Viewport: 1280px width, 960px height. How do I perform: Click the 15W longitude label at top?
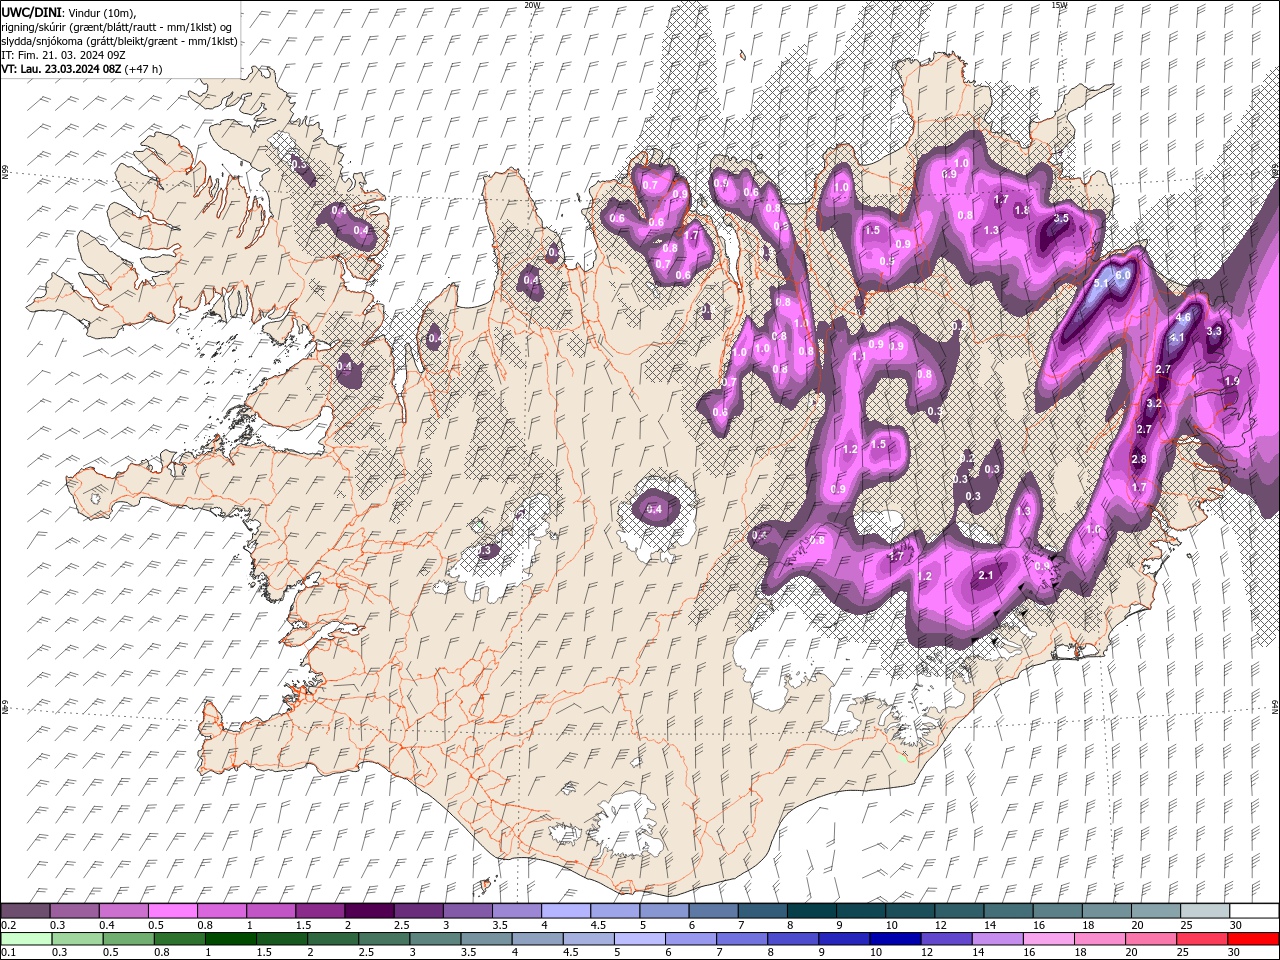(x=1059, y=5)
